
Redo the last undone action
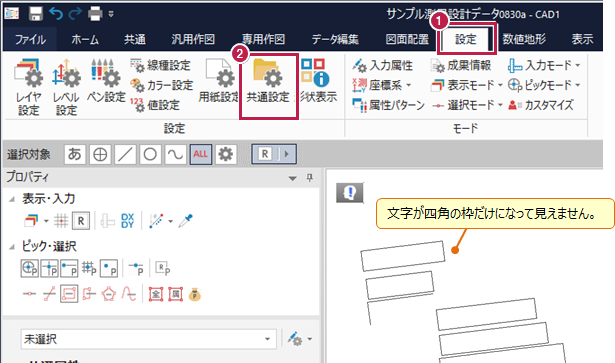coord(75,14)
